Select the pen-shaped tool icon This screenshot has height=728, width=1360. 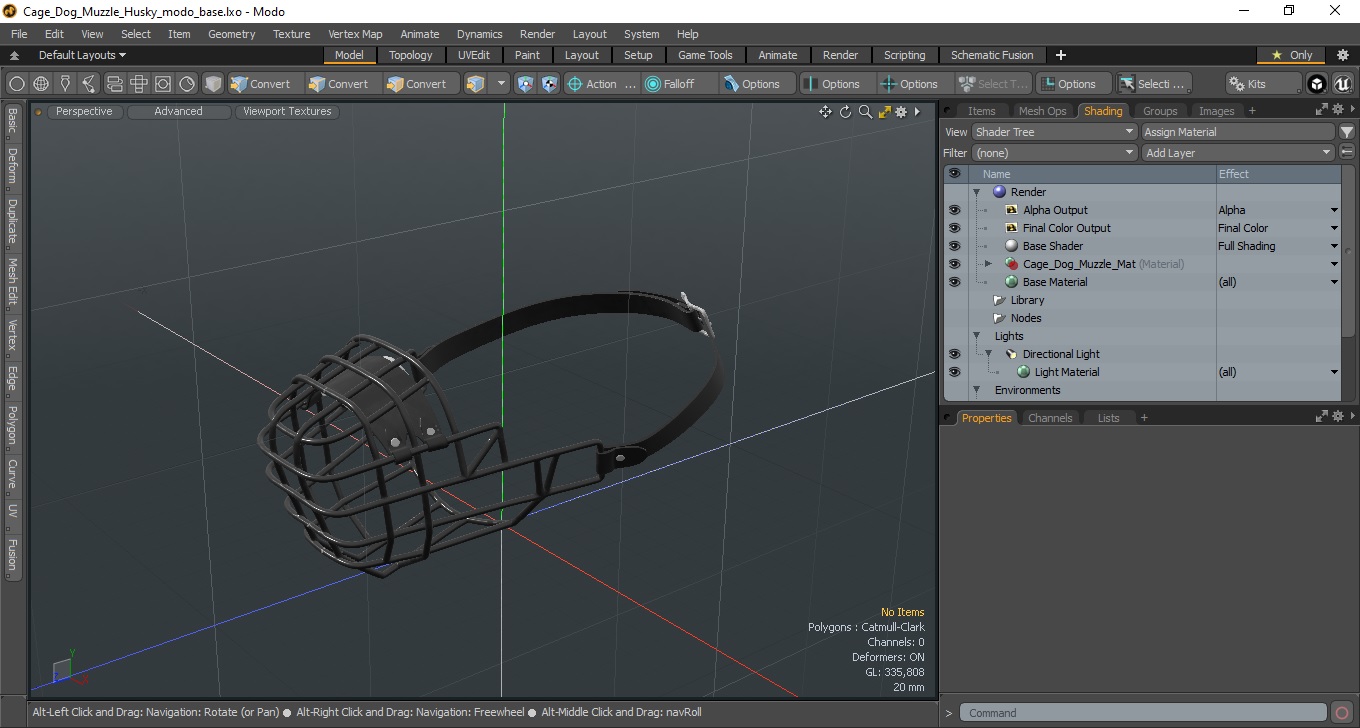pos(65,84)
